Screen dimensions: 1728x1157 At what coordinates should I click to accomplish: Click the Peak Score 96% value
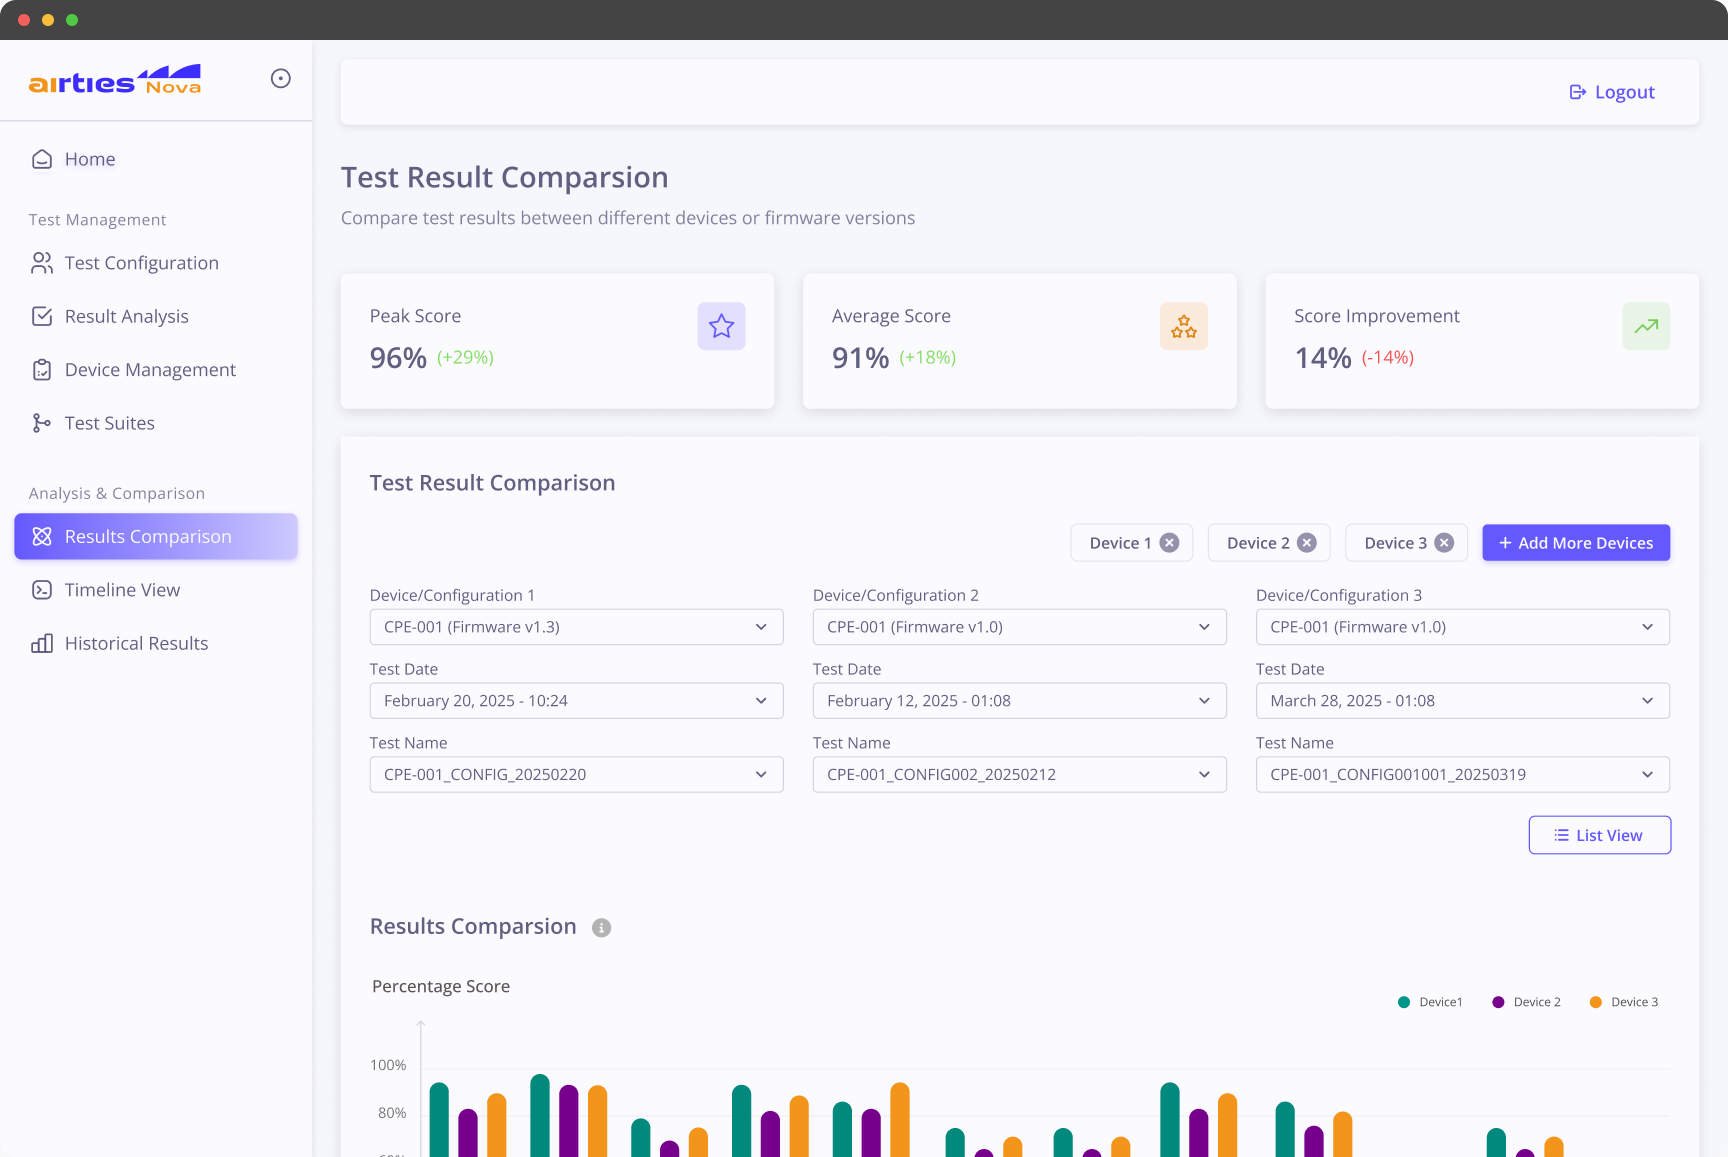[x=398, y=358]
